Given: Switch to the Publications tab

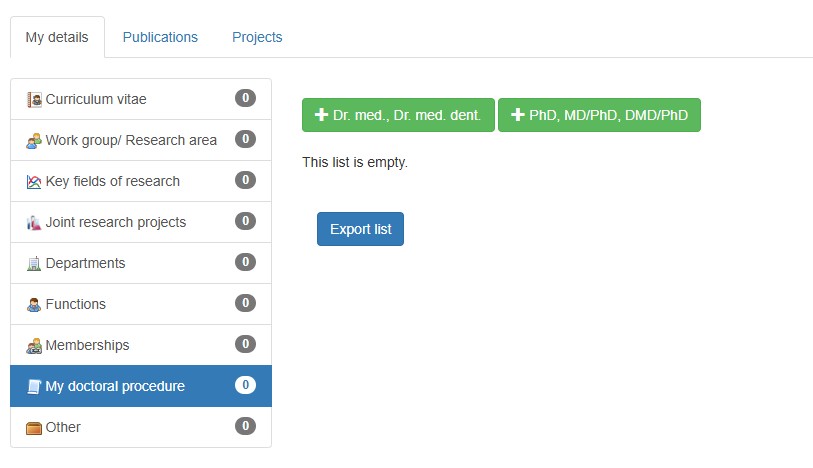Looking at the screenshot, I should coord(160,37).
